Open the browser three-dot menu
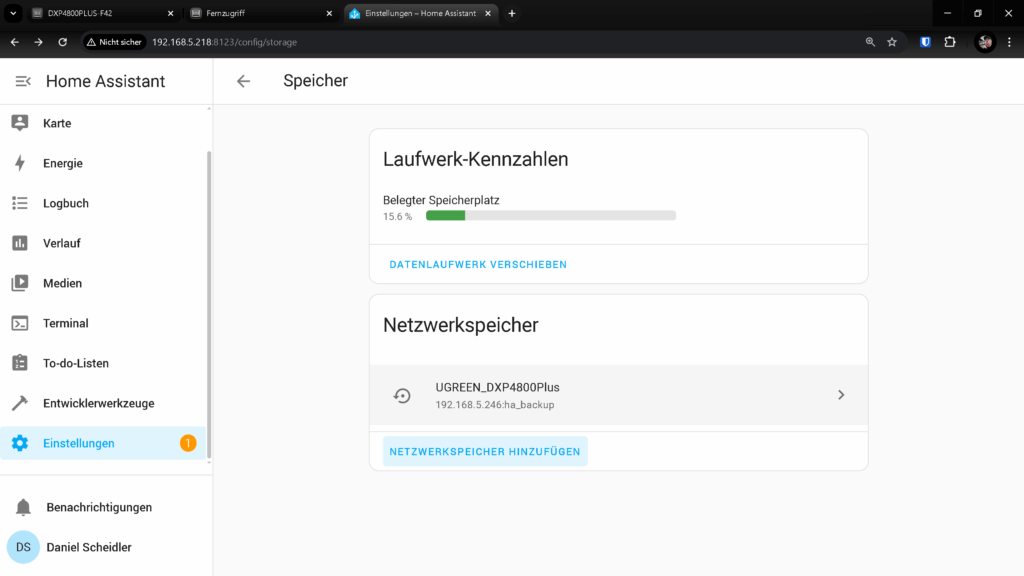The height and width of the screenshot is (576, 1024). tap(1010, 42)
